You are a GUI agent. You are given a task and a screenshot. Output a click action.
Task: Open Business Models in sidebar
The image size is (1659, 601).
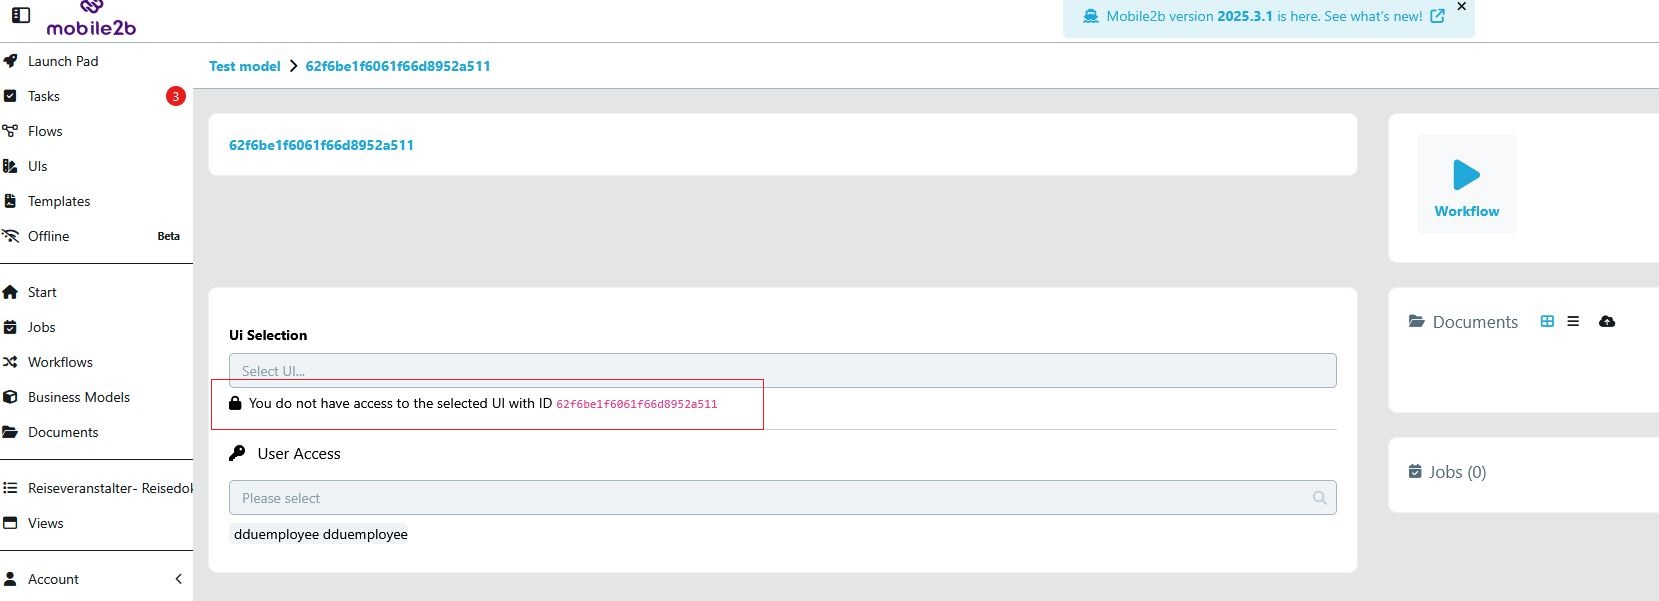pos(79,397)
